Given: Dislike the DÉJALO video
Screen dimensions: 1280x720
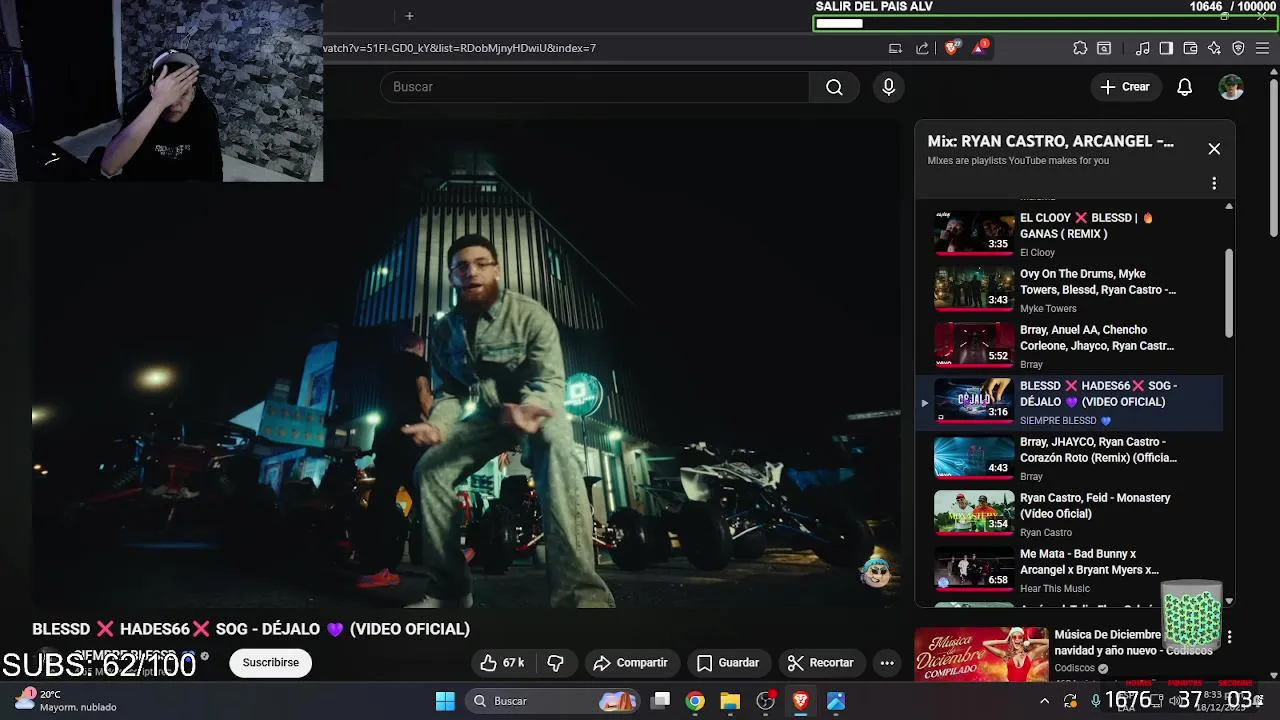Looking at the screenshot, I should point(556,663).
